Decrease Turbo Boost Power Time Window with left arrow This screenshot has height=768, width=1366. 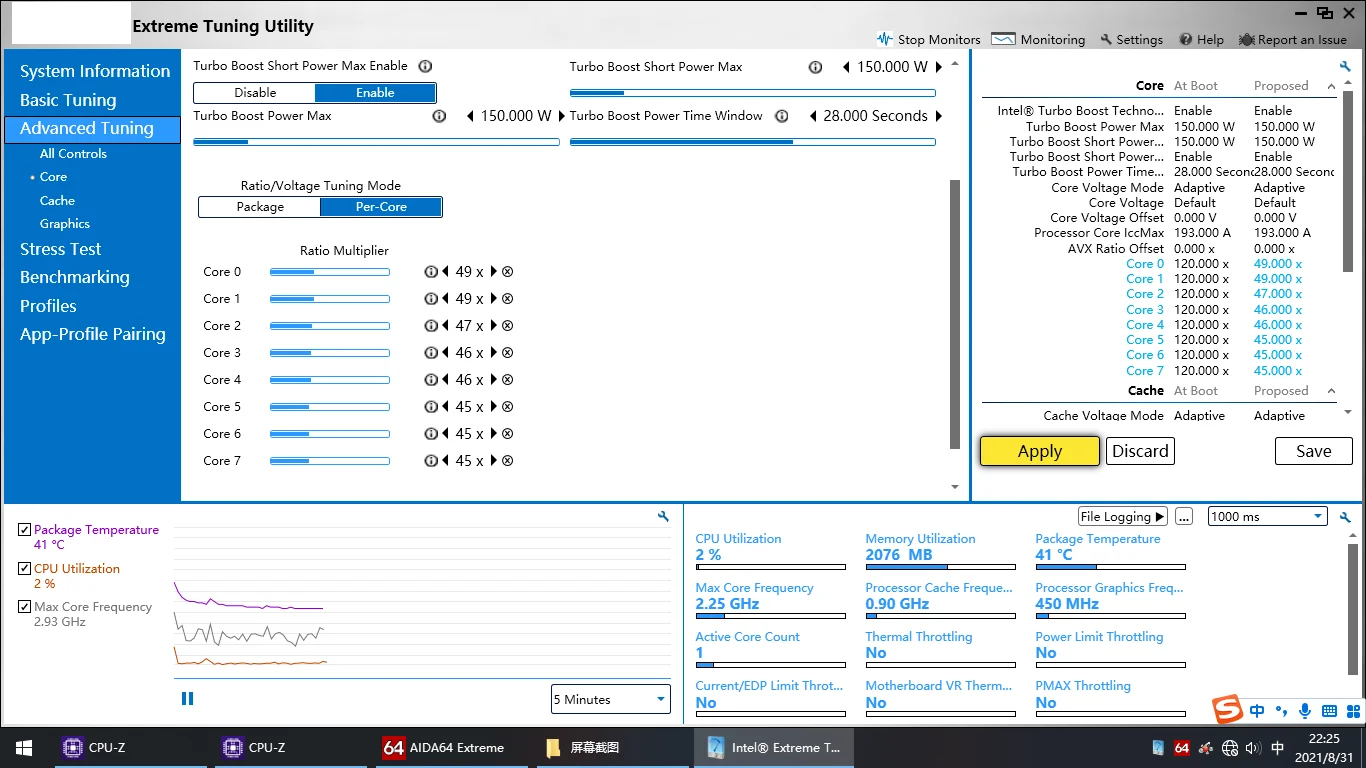(x=813, y=116)
